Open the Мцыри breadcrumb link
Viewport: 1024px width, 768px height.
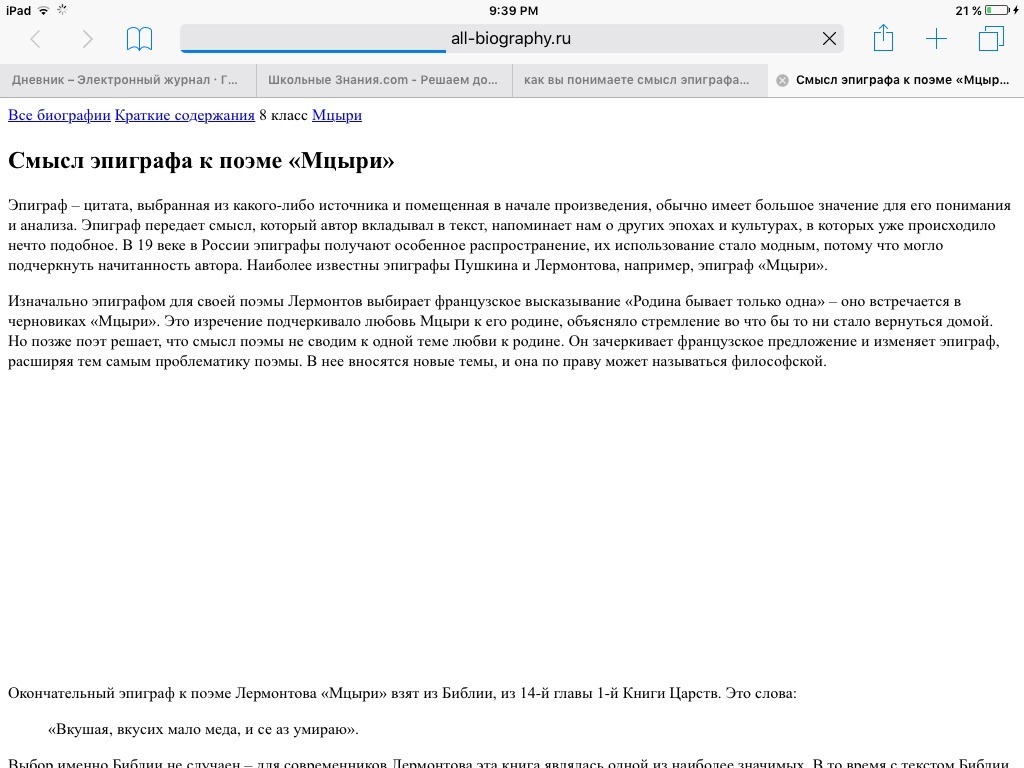tap(337, 115)
